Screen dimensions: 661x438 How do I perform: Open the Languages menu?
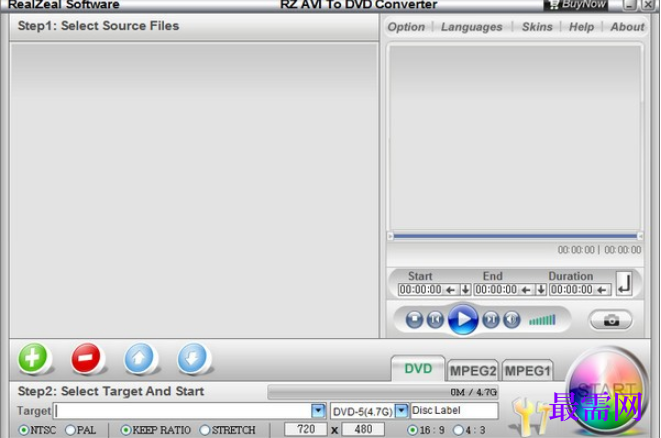click(x=472, y=27)
